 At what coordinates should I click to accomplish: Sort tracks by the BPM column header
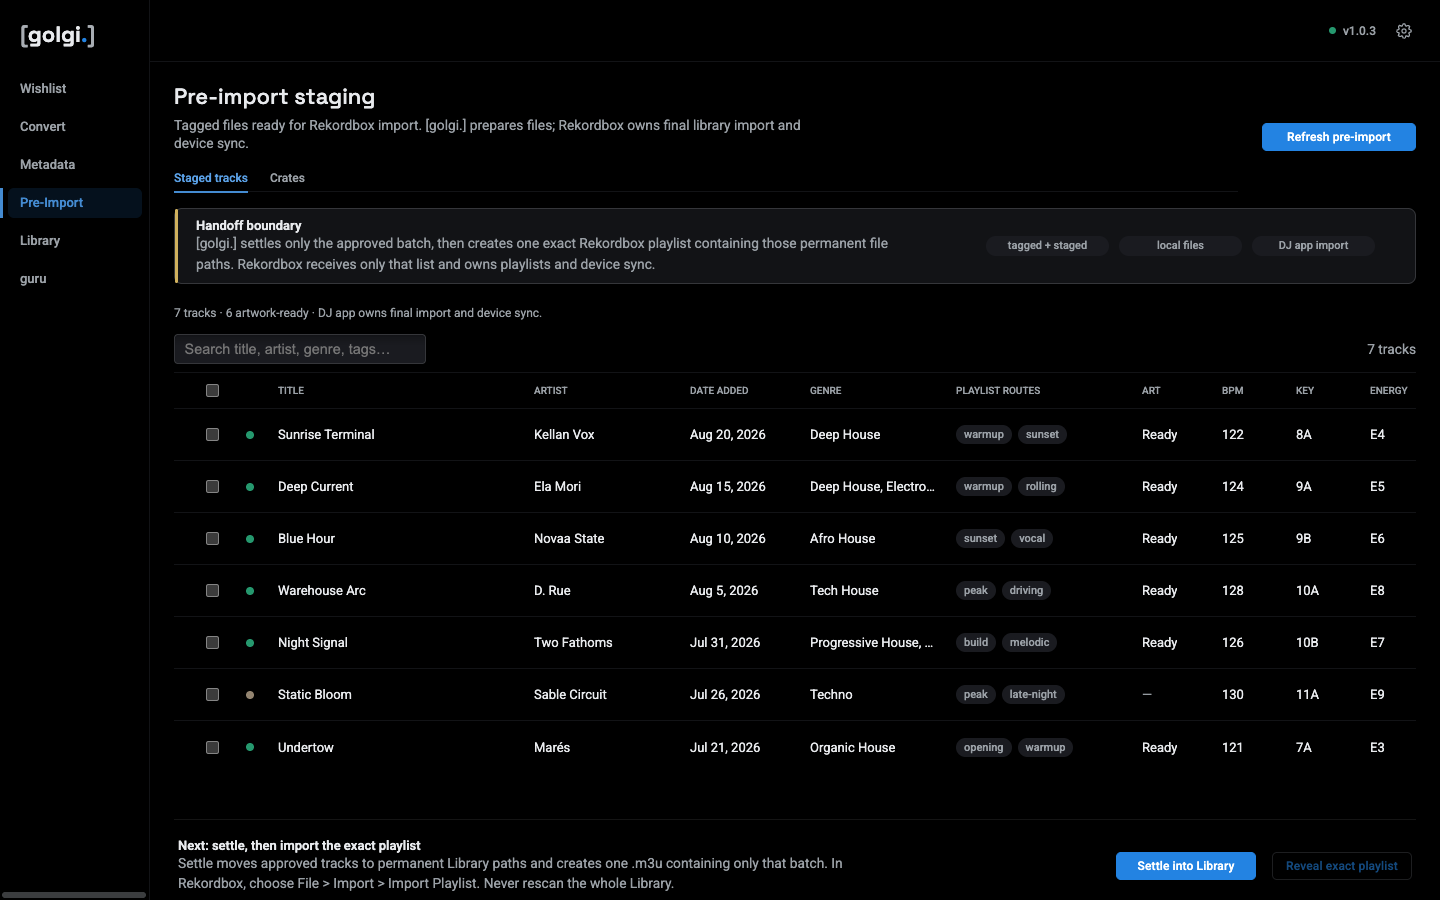pos(1232,391)
